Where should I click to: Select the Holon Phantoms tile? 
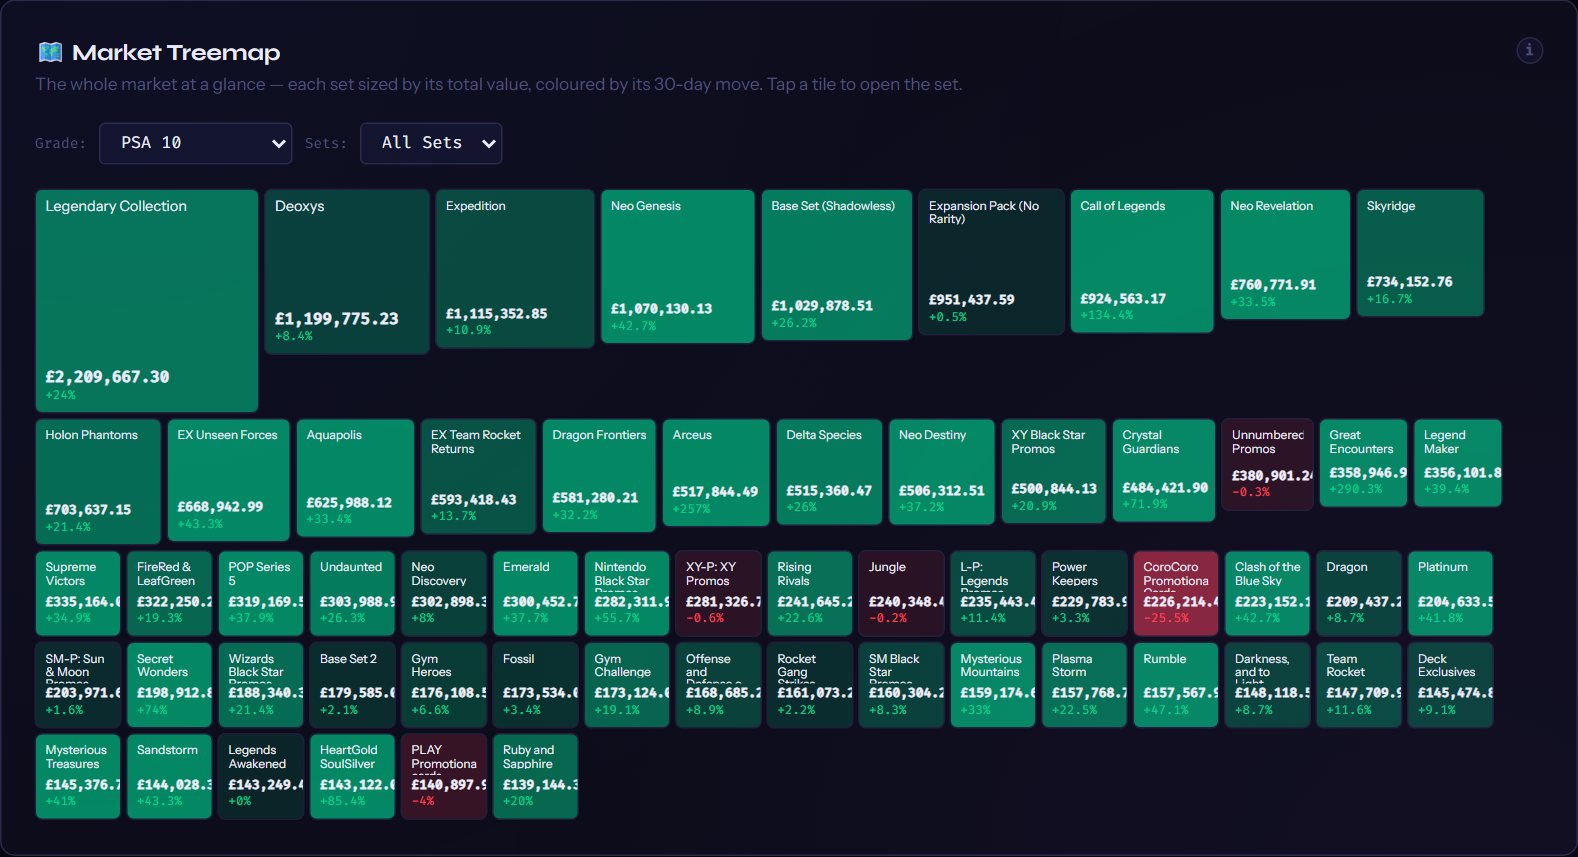[98, 481]
